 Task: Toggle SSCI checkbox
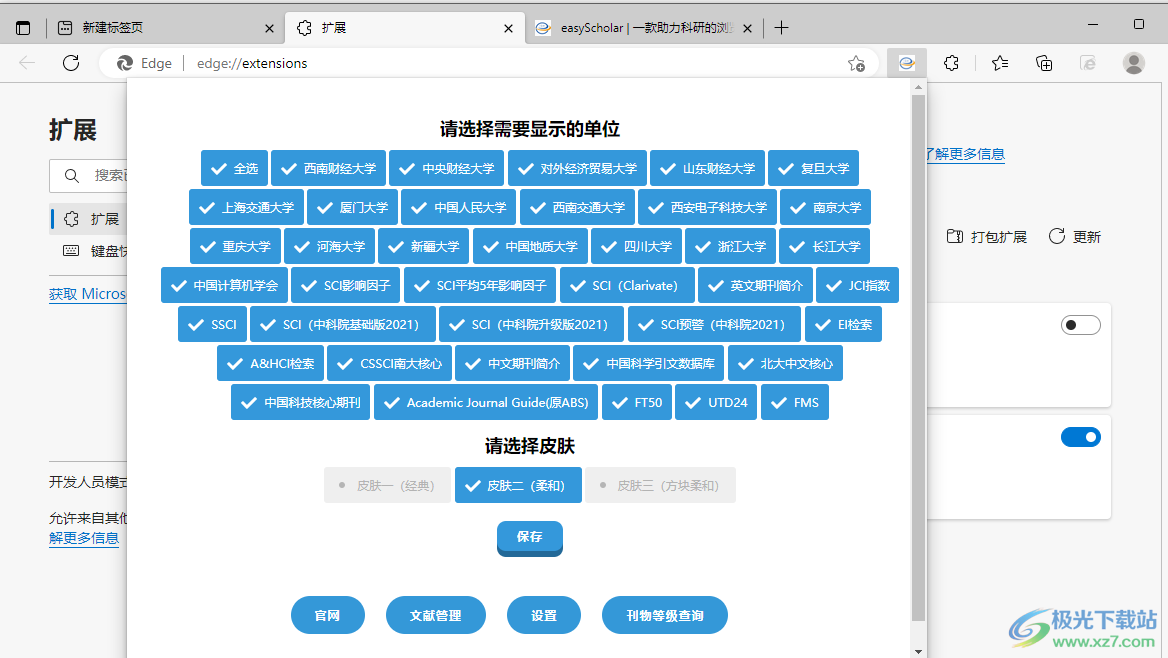click(212, 324)
